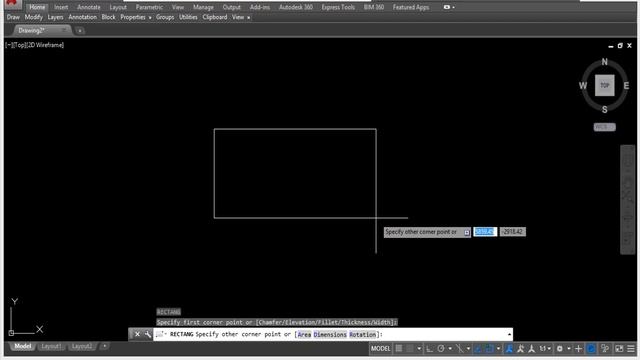Image resolution: width=640 pixels, height=360 pixels.
Task: Toggle snap mode in status bar
Action: 410,349
